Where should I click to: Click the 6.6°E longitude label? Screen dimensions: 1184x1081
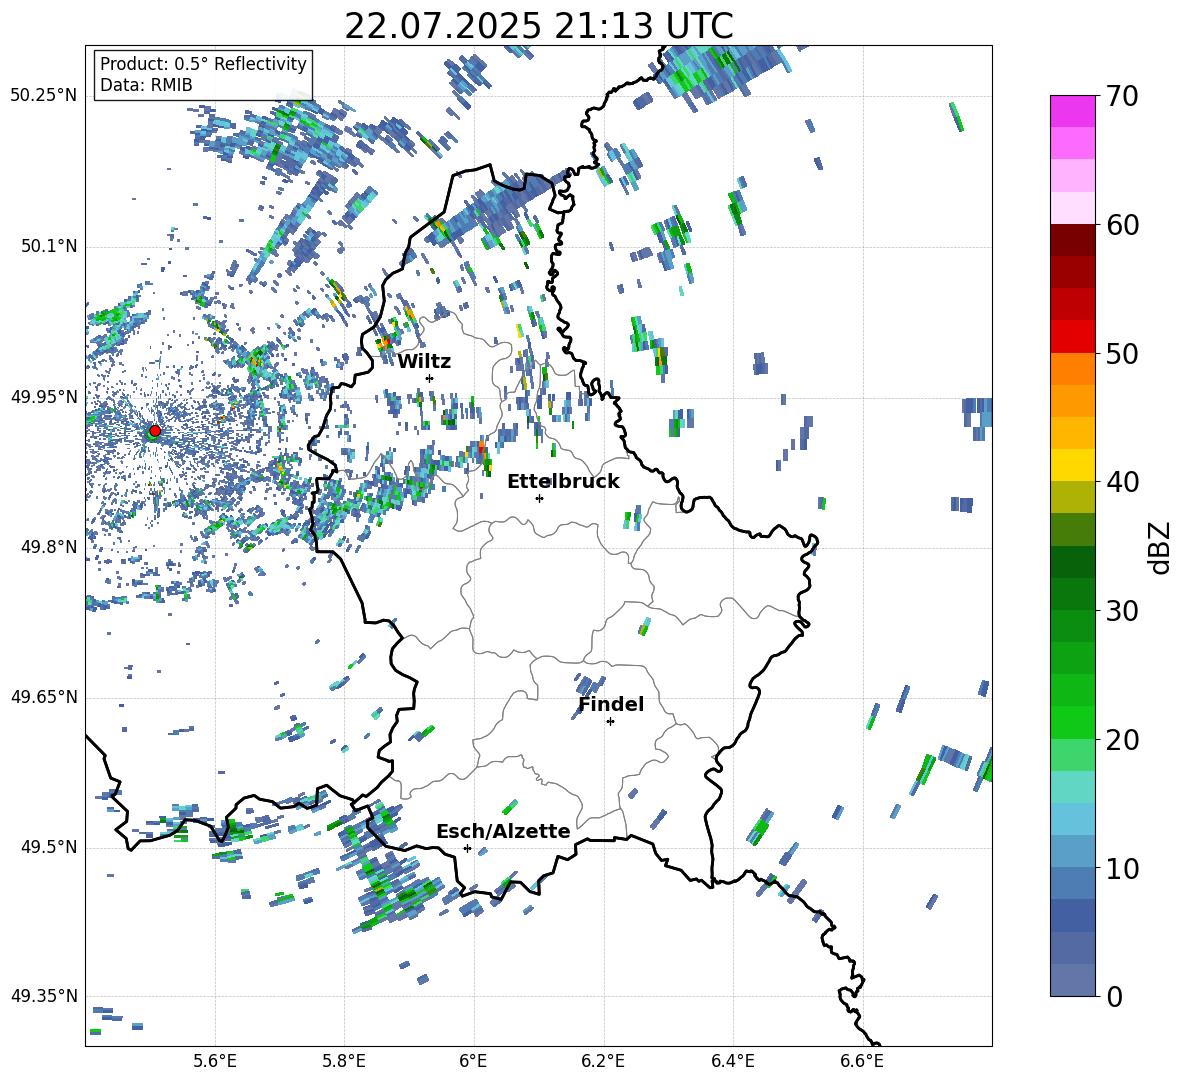862,1062
